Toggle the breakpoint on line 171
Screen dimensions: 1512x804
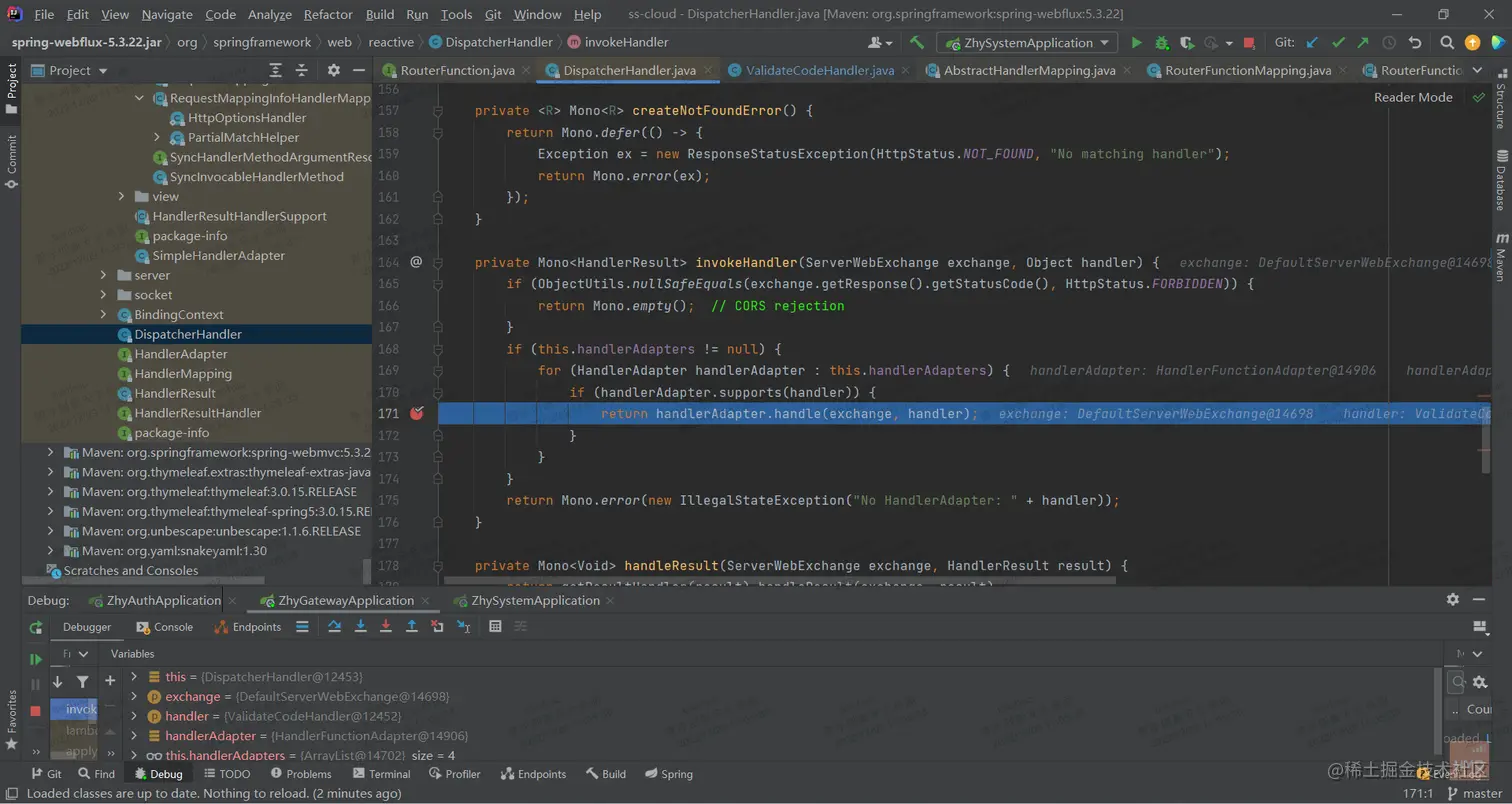417,414
